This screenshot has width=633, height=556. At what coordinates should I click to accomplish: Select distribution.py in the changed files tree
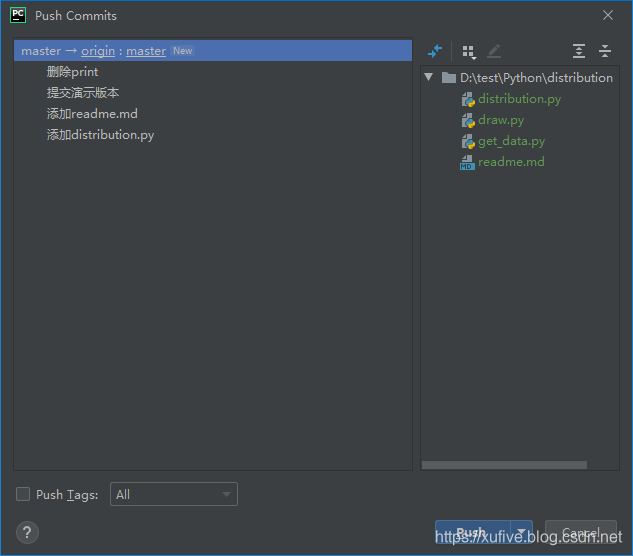coord(520,99)
